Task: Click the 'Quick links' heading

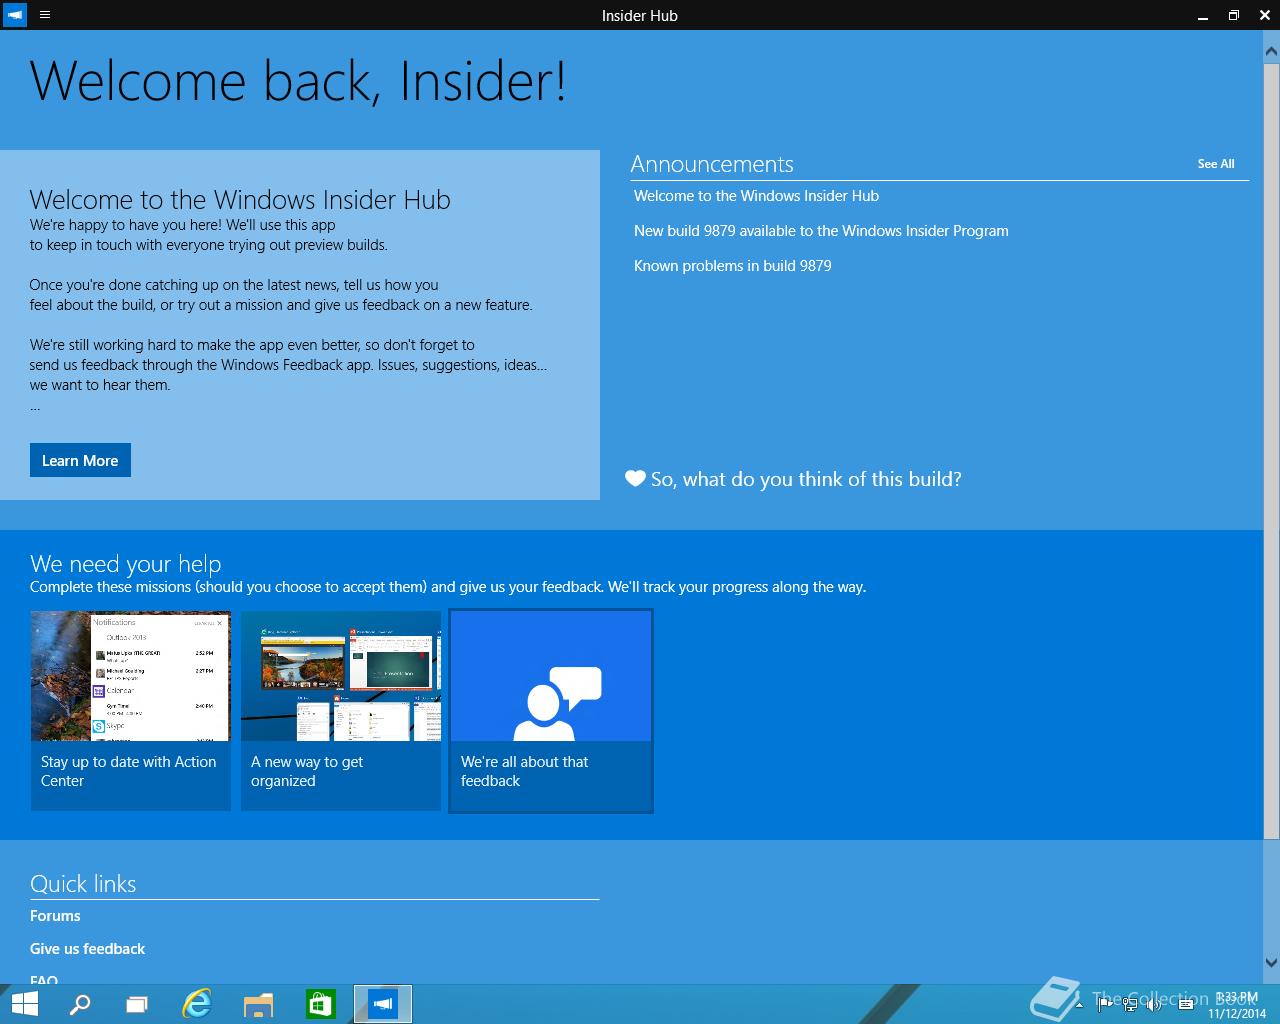Action: tap(83, 884)
